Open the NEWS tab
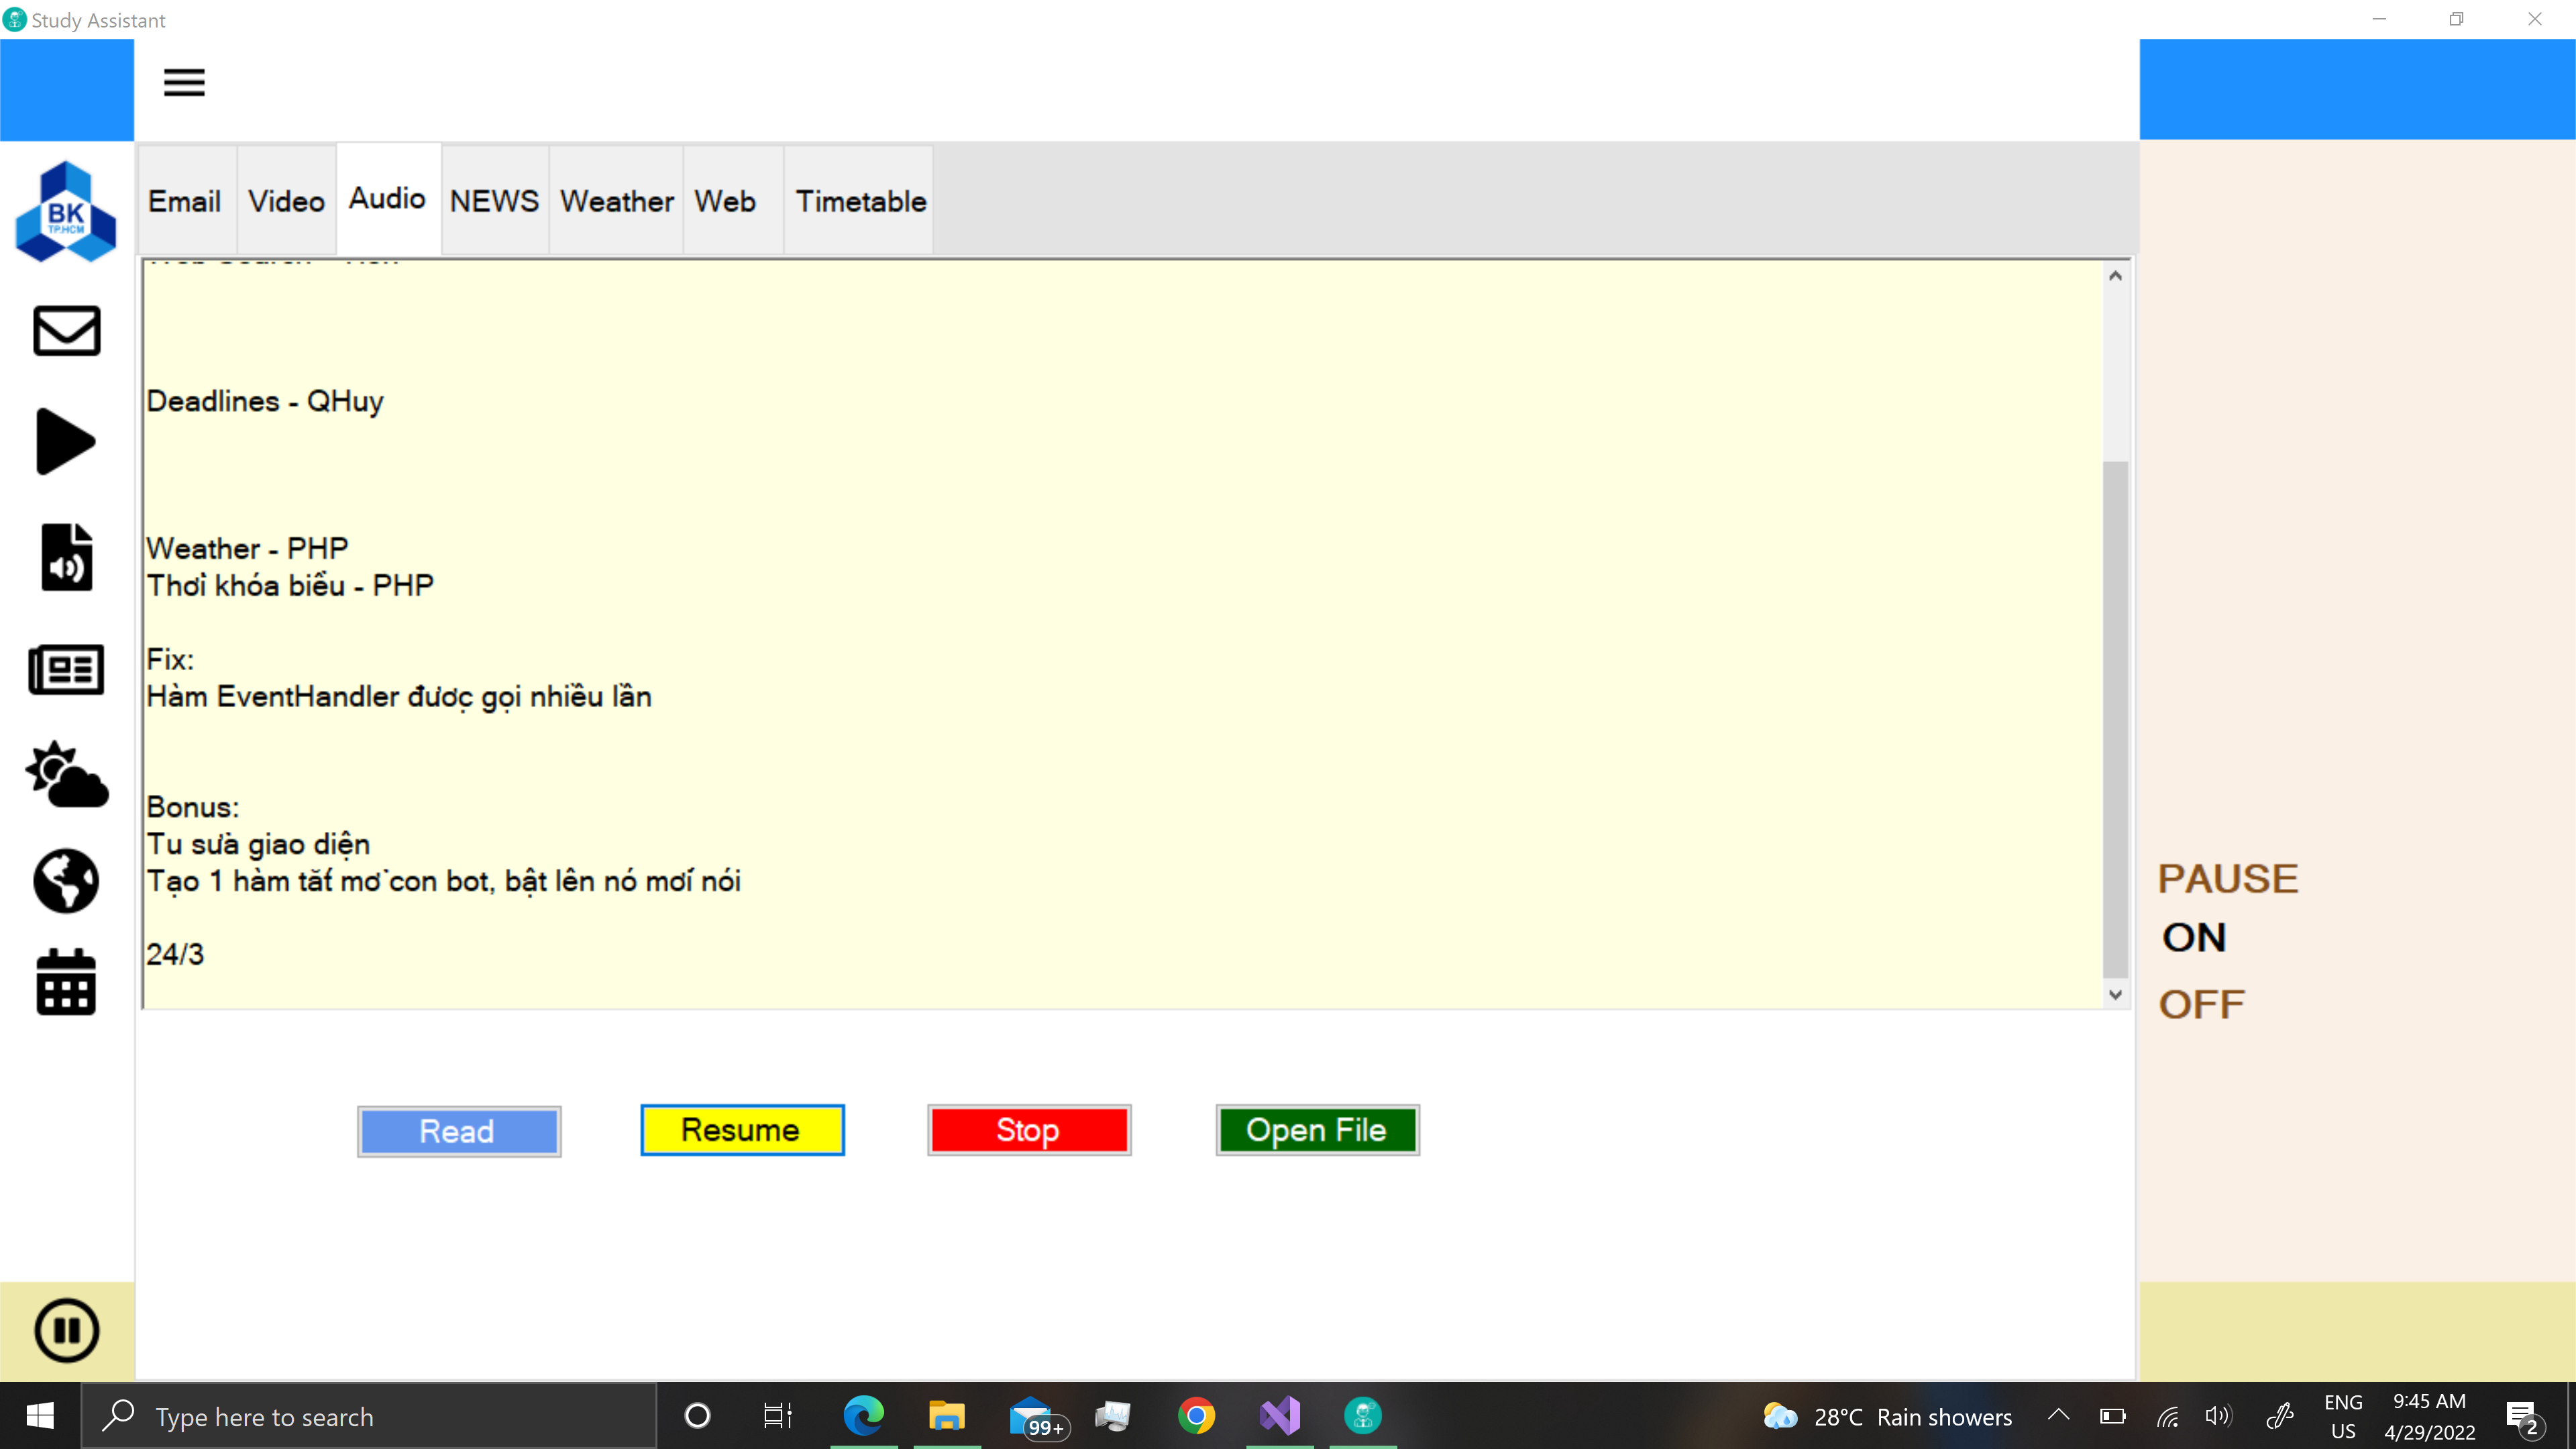Image resolution: width=2576 pixels, height=1449 pixels. (494, 201)
